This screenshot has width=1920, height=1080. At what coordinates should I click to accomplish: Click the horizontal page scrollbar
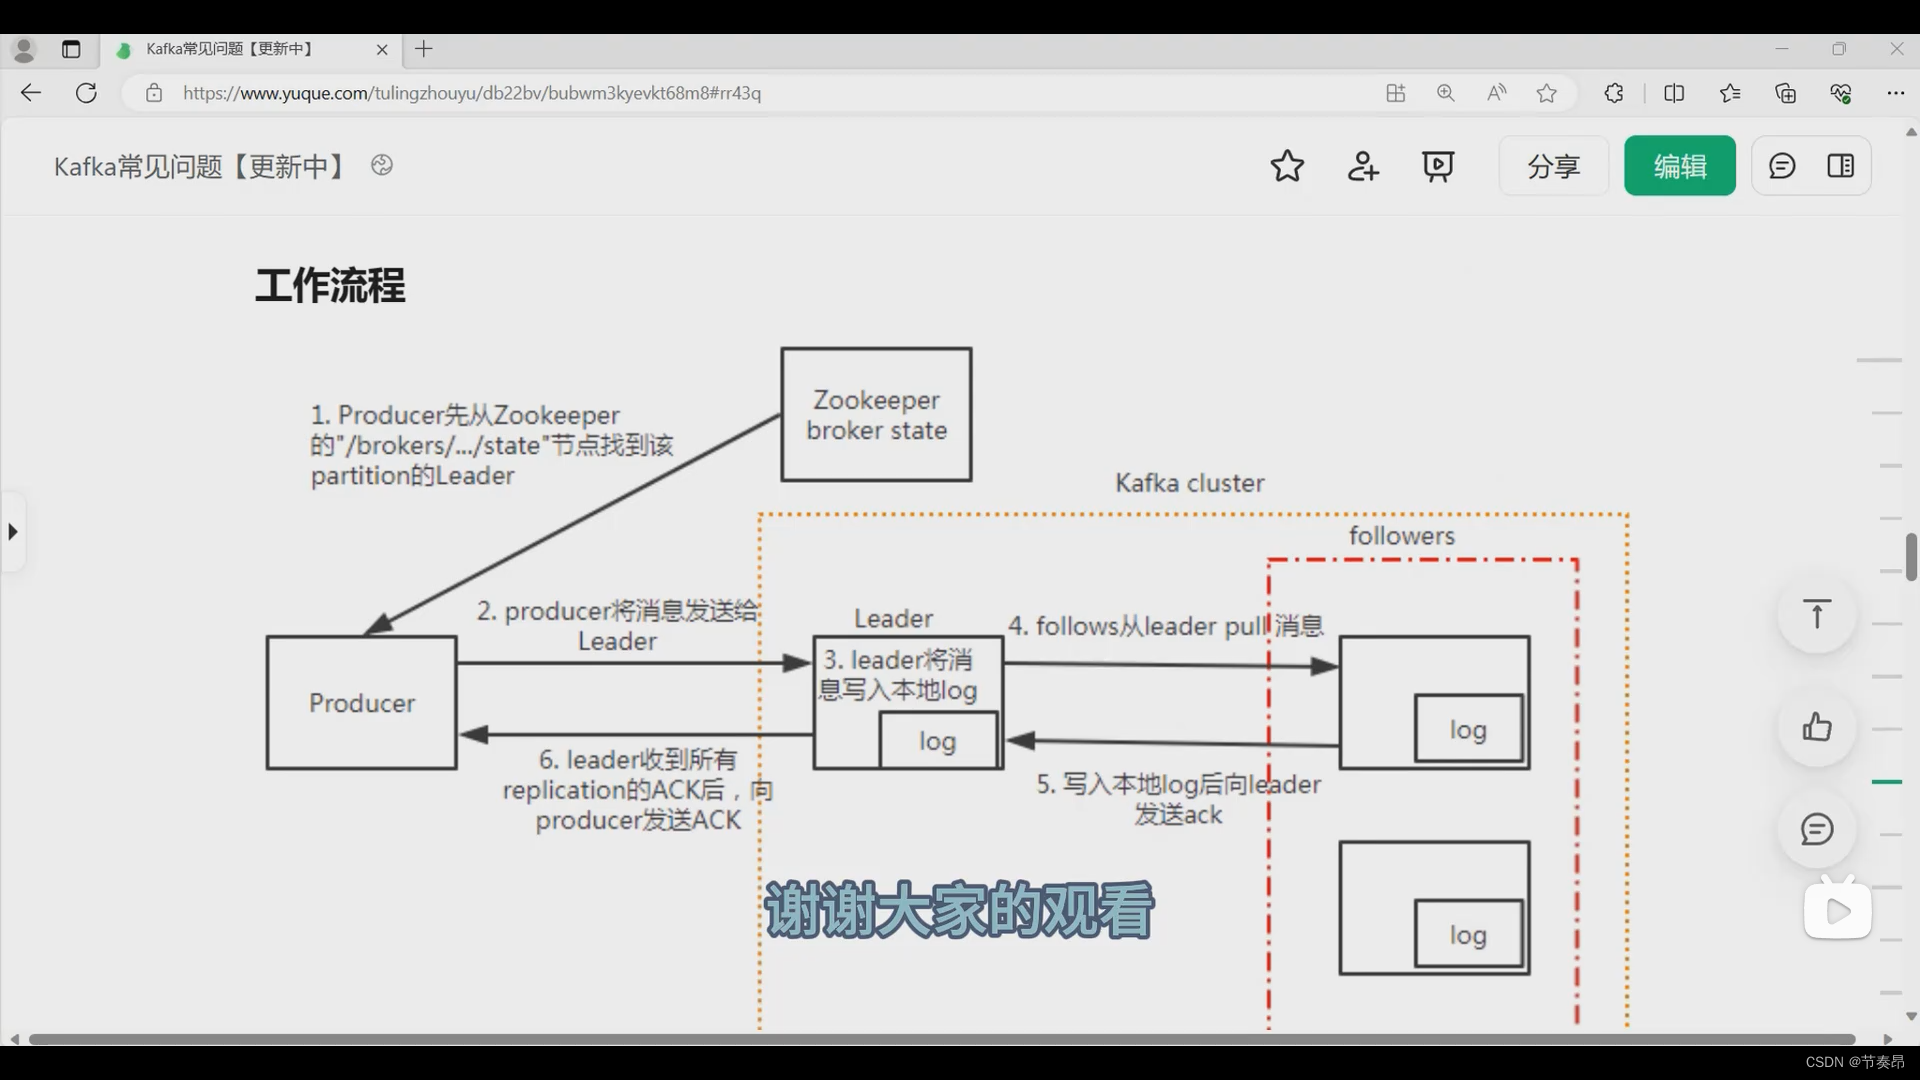pyautogui.click(x=942, y=1039)
